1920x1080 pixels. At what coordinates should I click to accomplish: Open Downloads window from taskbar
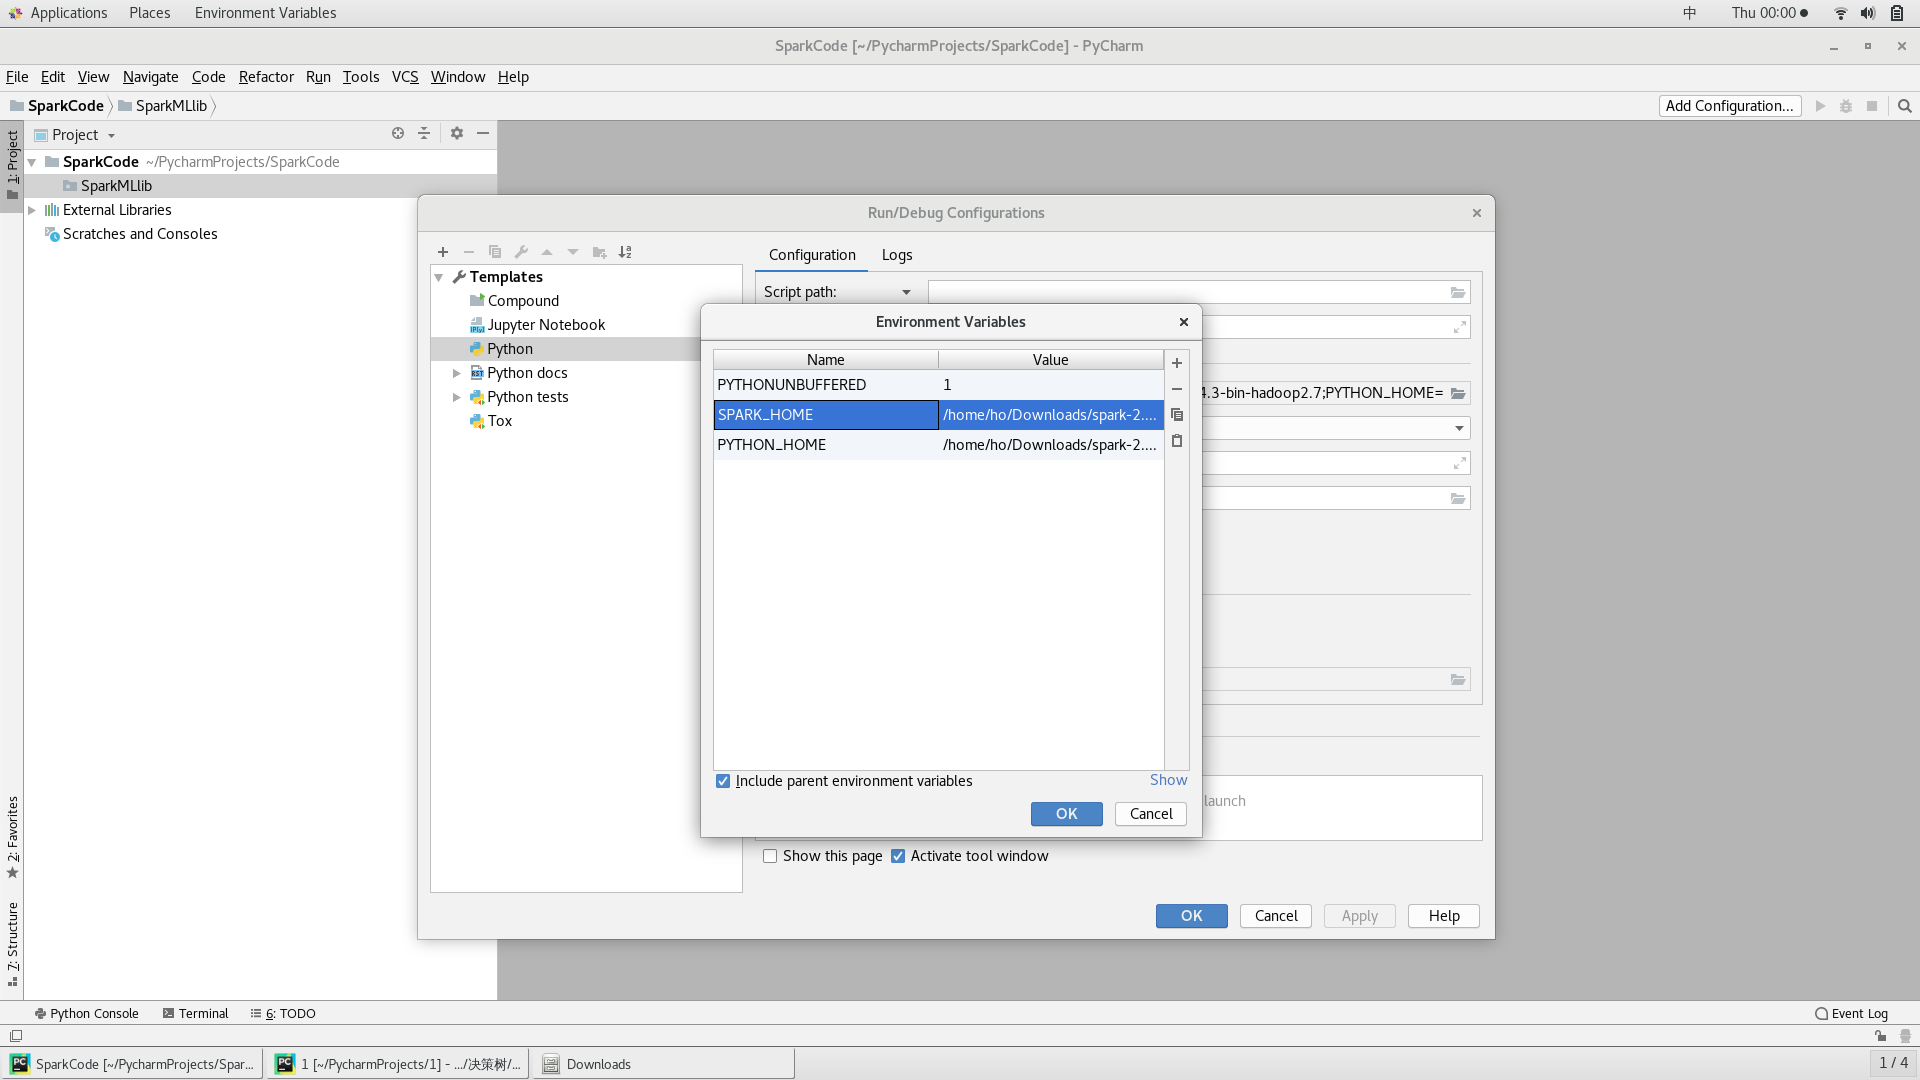598,1064
